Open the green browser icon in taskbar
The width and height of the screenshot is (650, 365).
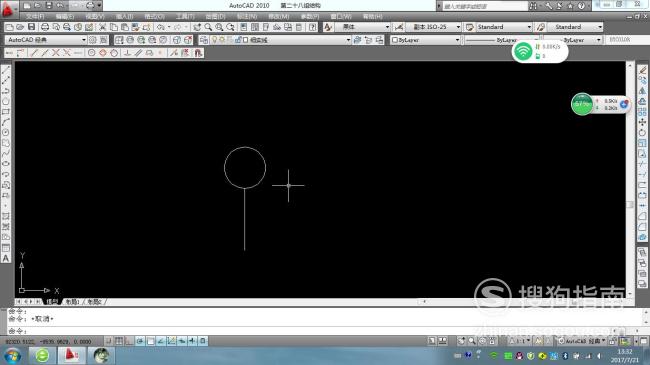[42, 355]
